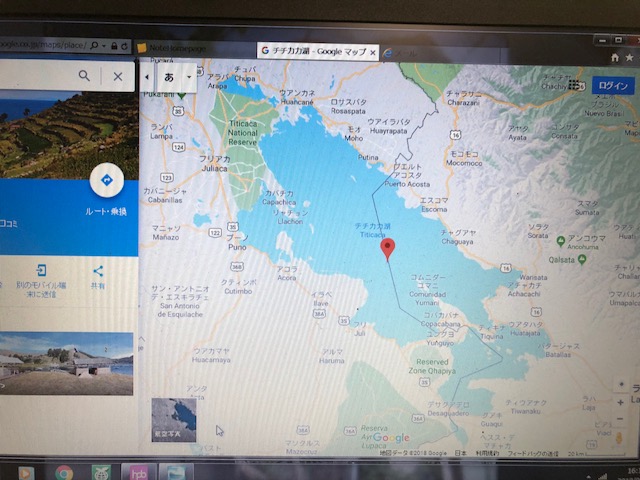This screenshot has width=640, height=480.
Task: Zoom in with the plus button
Action: tap(620, 402)
